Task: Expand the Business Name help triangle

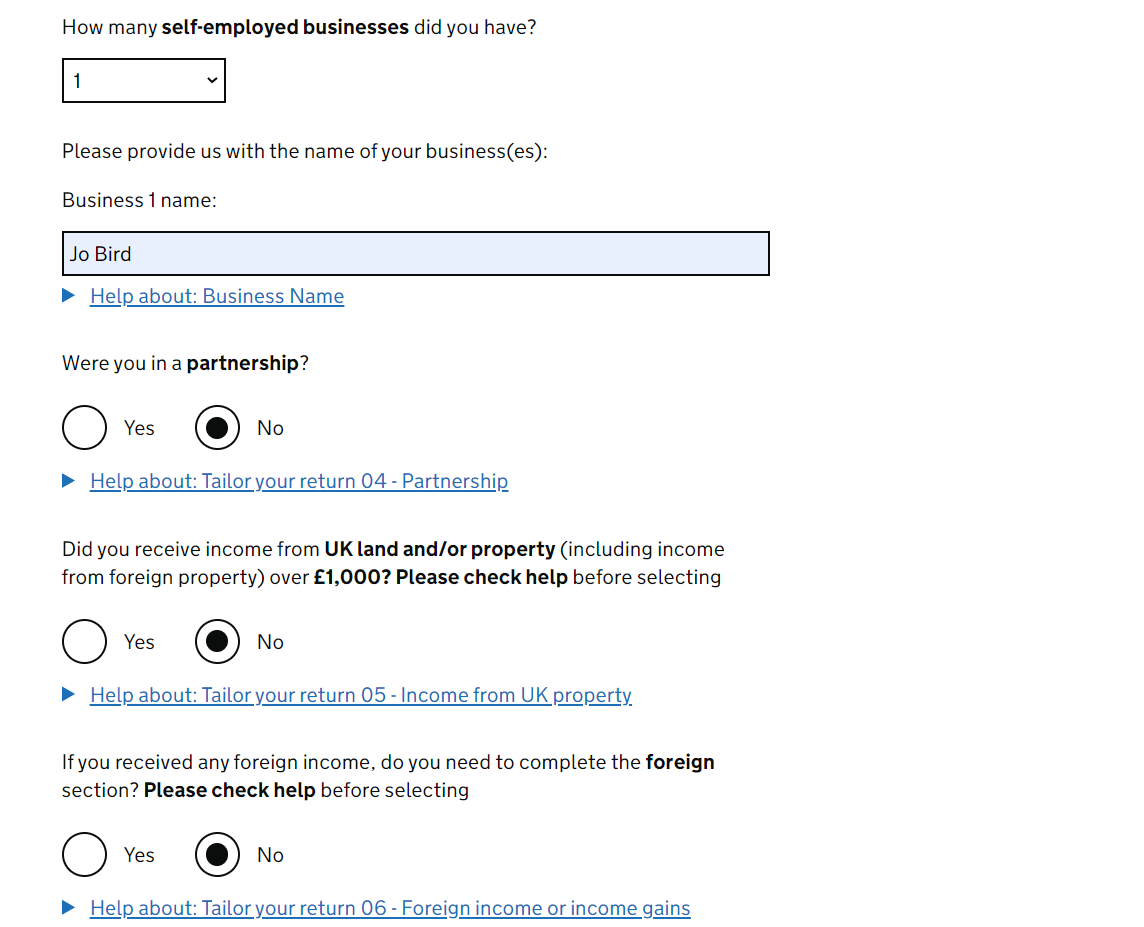Action: (69, 295)
